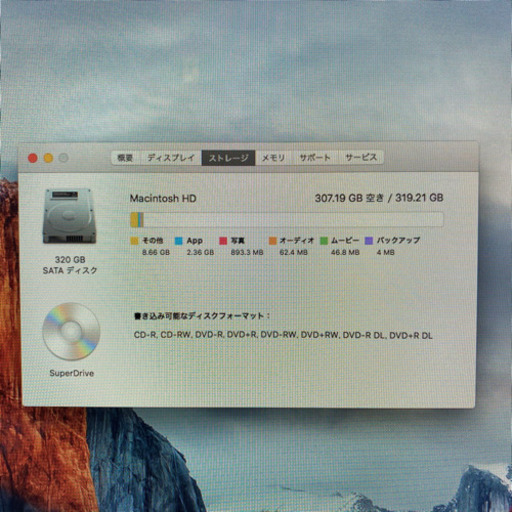Click the 62.4 MB audio value
The height and width of the screenshot is (512, 512).
[293, 252]
